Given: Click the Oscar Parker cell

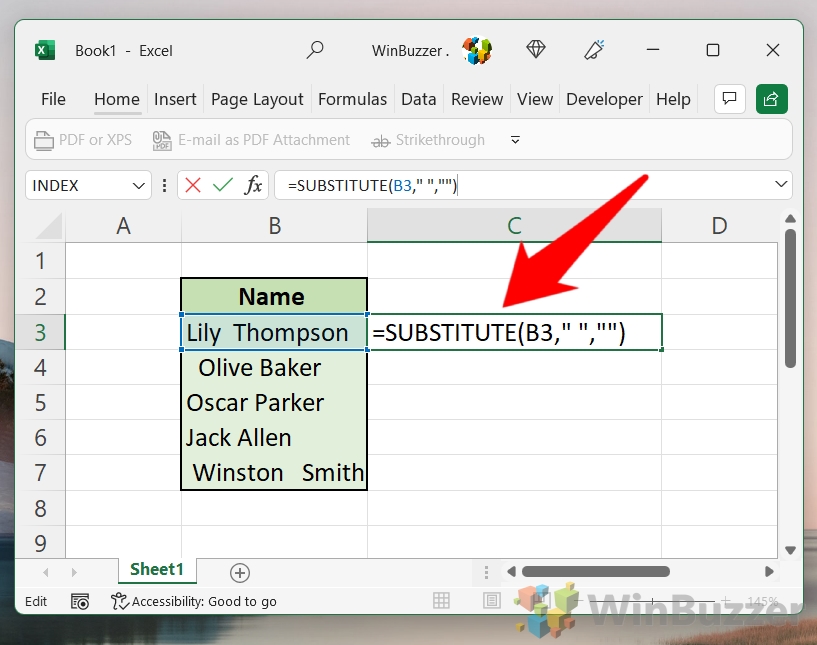Looking at the screenshot, I should pyautogui.click(x=274, y=402).
